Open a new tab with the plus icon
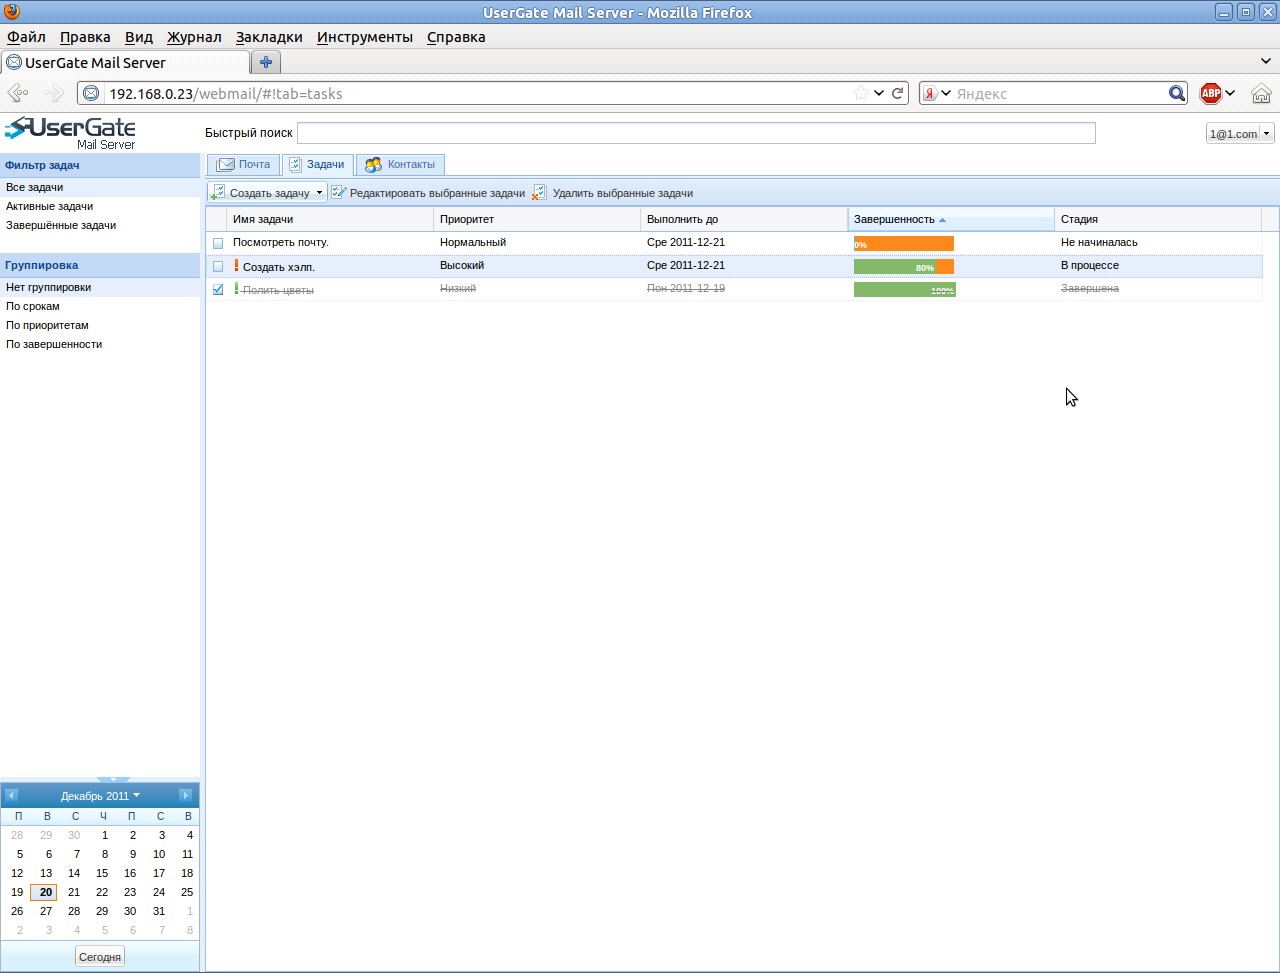The image size is (1280, 973). (266, 62)
